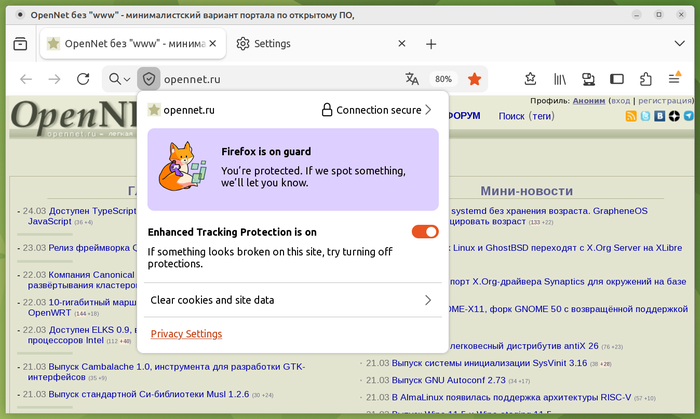Screen dimensions: 700x419
Task: Open the RSS feed icon on OpenNet
Action: point(631,117)
